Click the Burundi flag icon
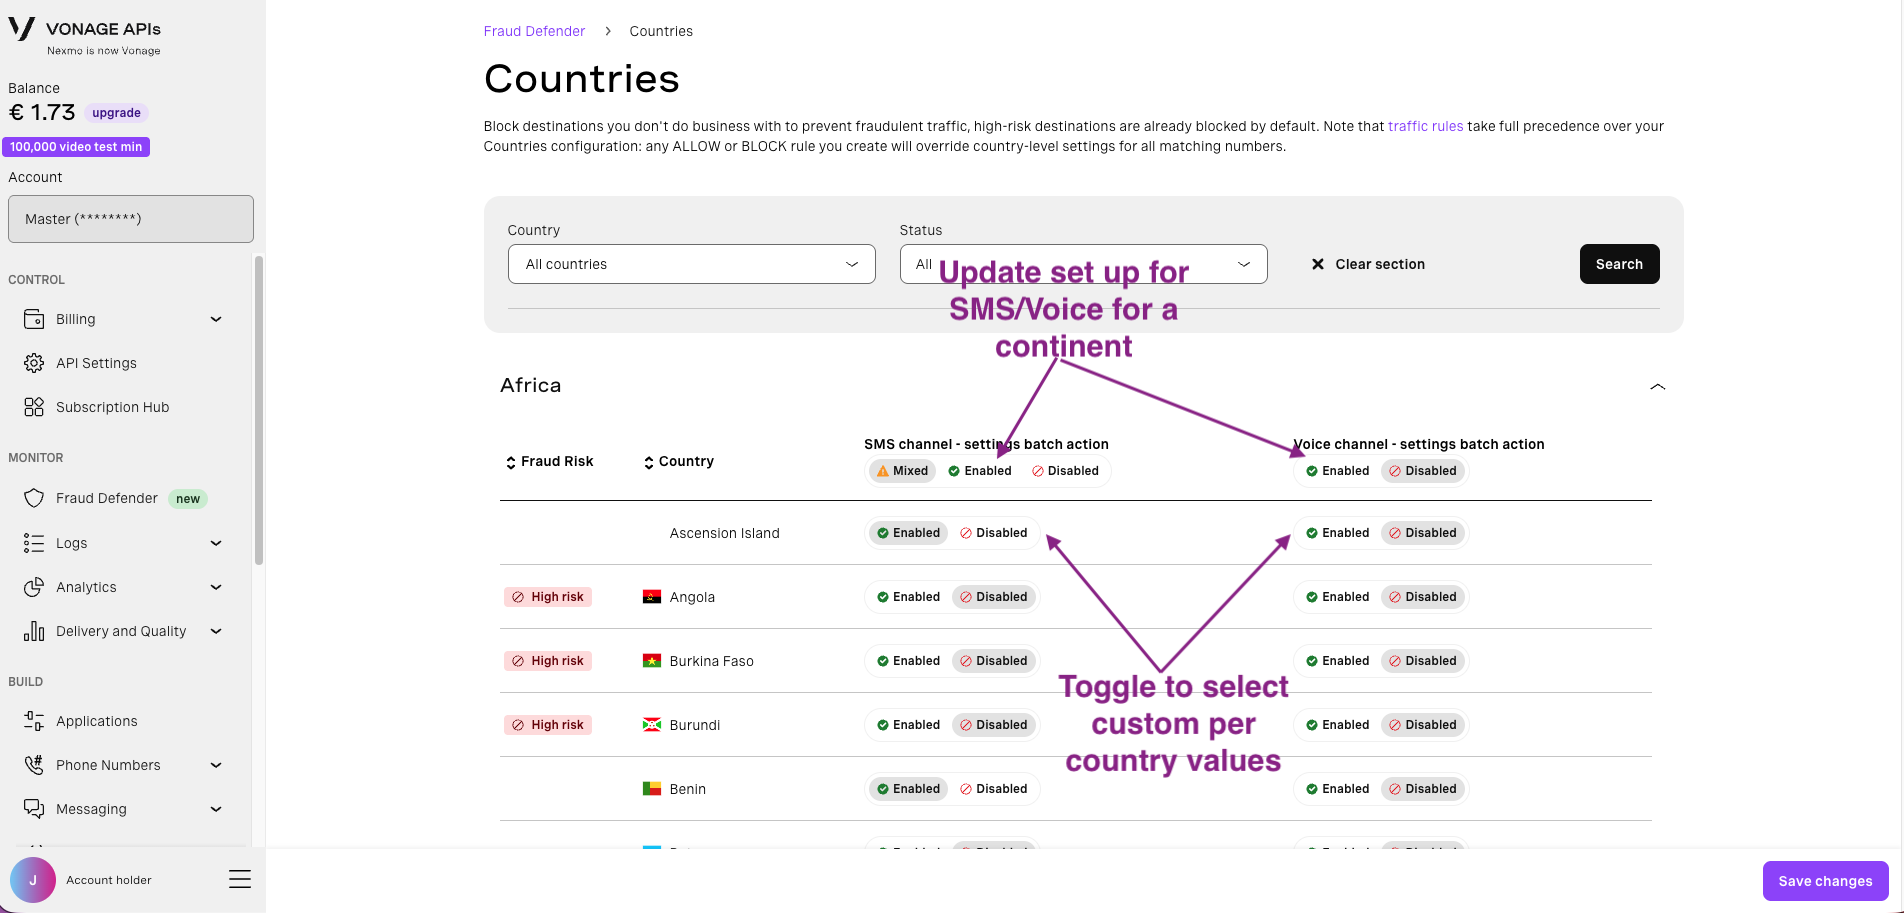The height and width of the screenshot is (913, 1904). click(x=652, y=725)
